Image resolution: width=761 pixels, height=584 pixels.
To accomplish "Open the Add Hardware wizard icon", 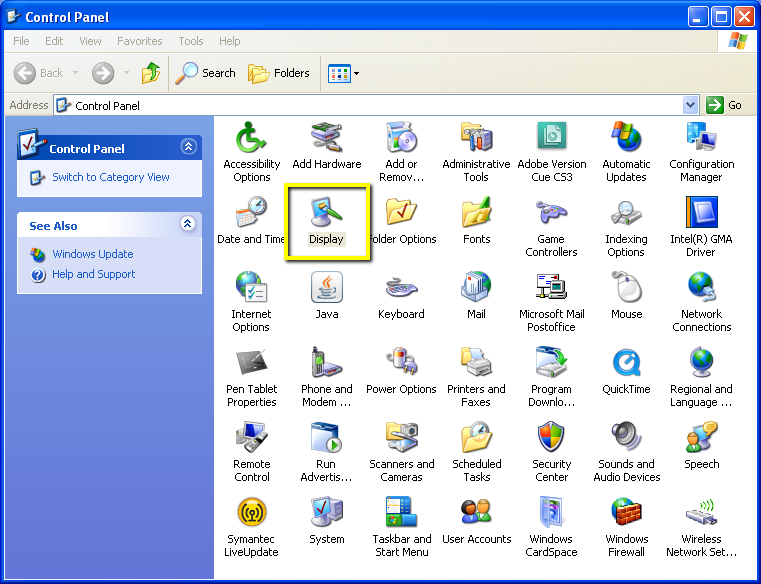I will click(x=327, y=137).
